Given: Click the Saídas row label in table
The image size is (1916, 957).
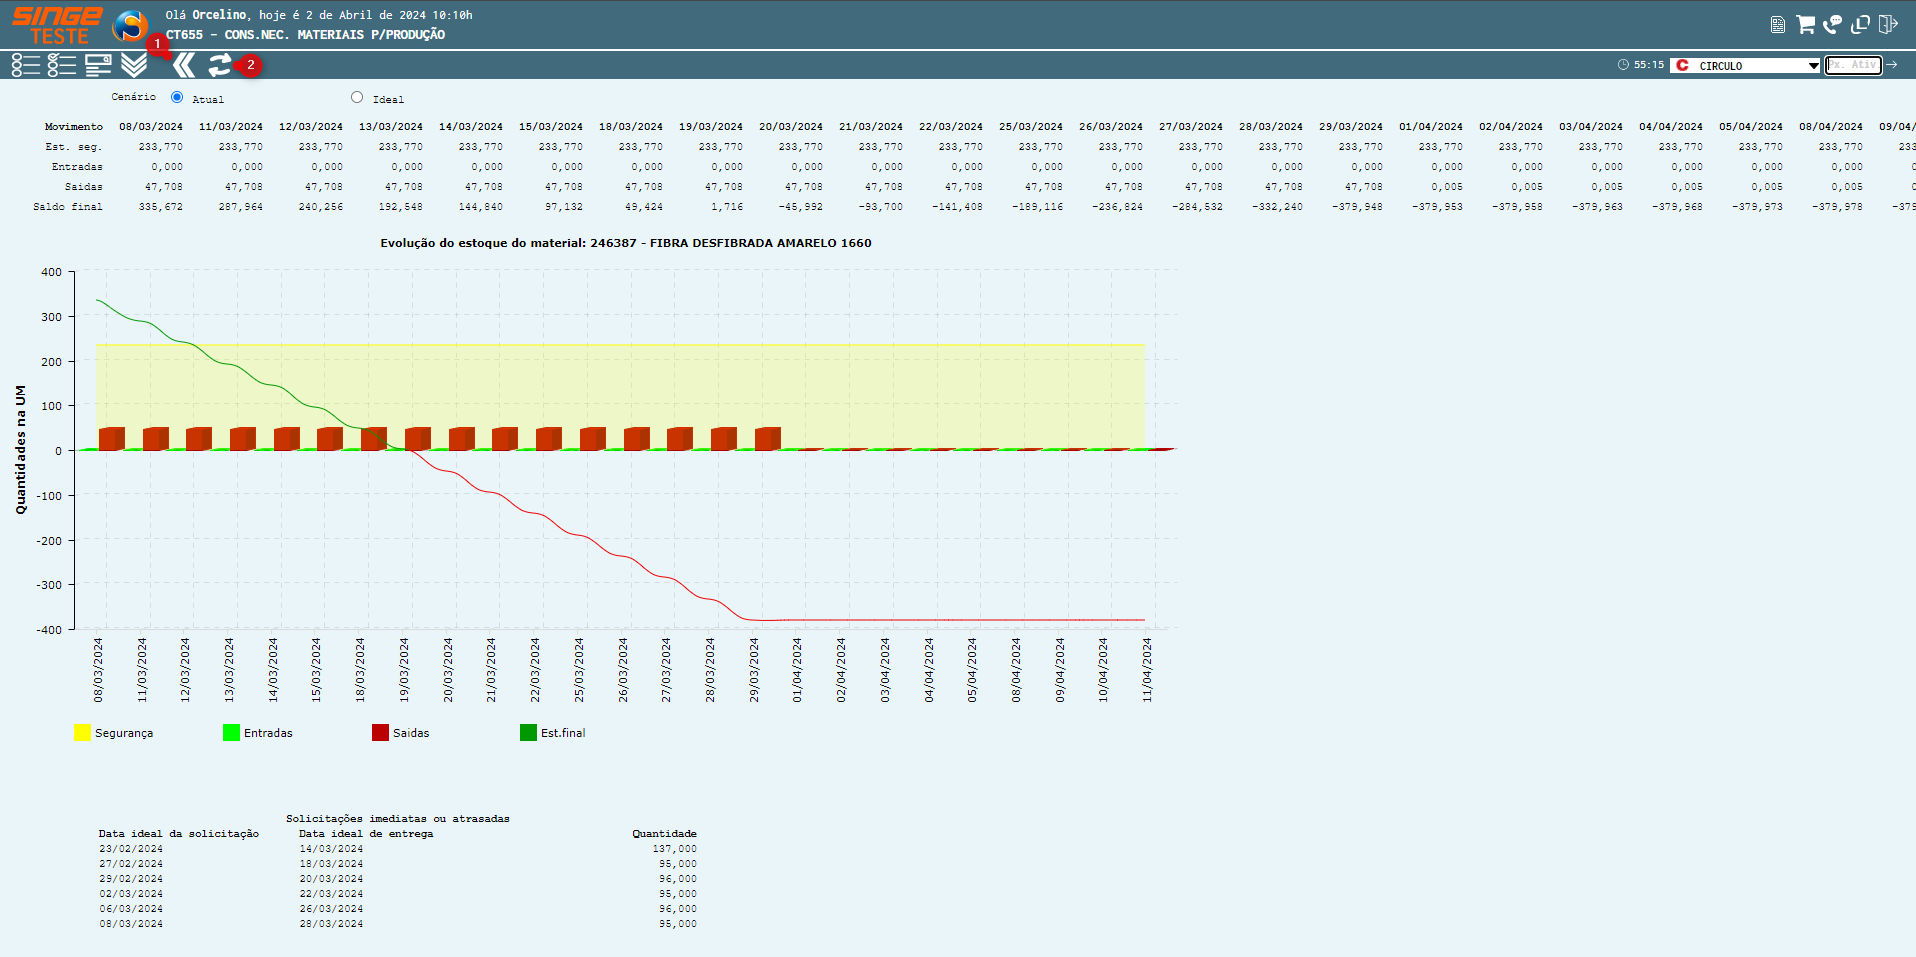Looking at the screenshot, I should pos(84,187).
